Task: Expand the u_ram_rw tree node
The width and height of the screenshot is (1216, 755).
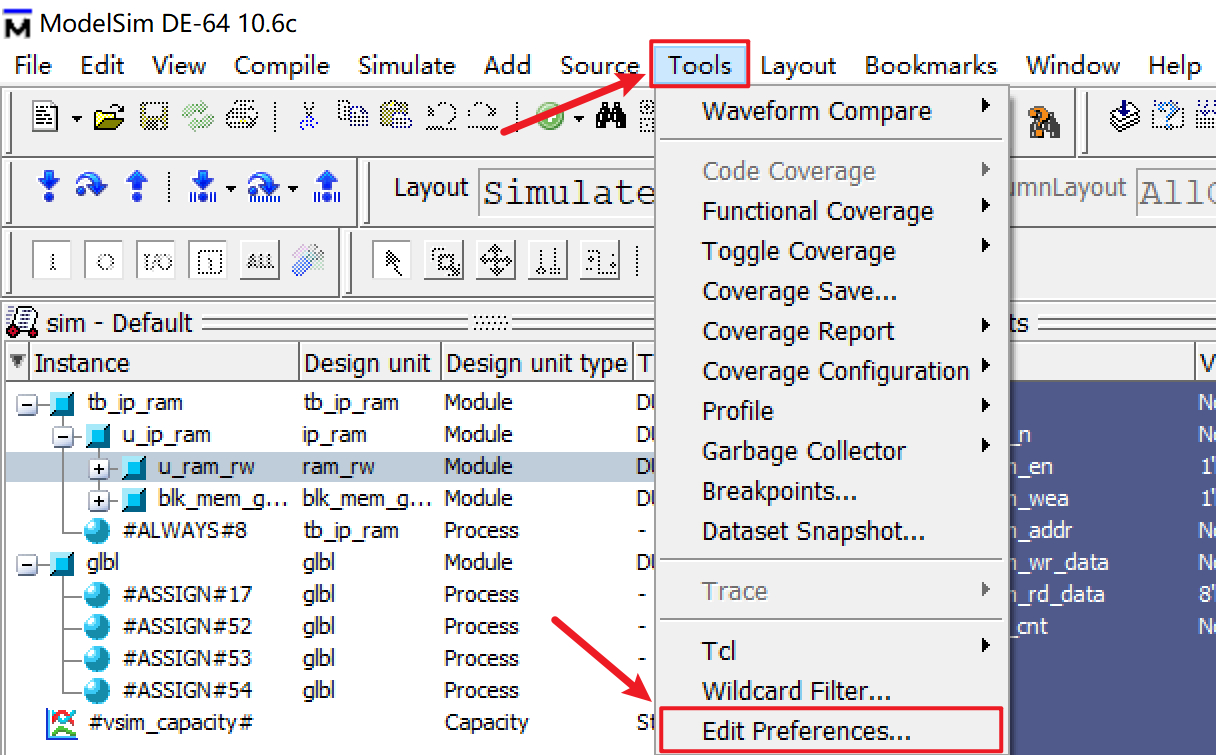Action: pyautogui.click(x=99, y=468)
